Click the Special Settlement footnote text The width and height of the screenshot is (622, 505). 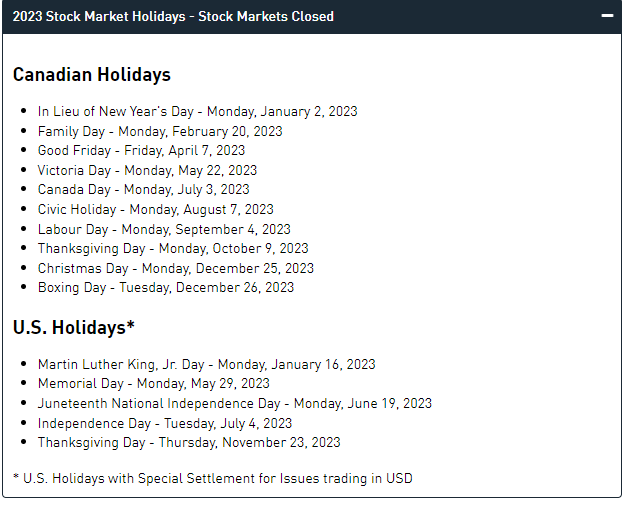click(212, 478)
